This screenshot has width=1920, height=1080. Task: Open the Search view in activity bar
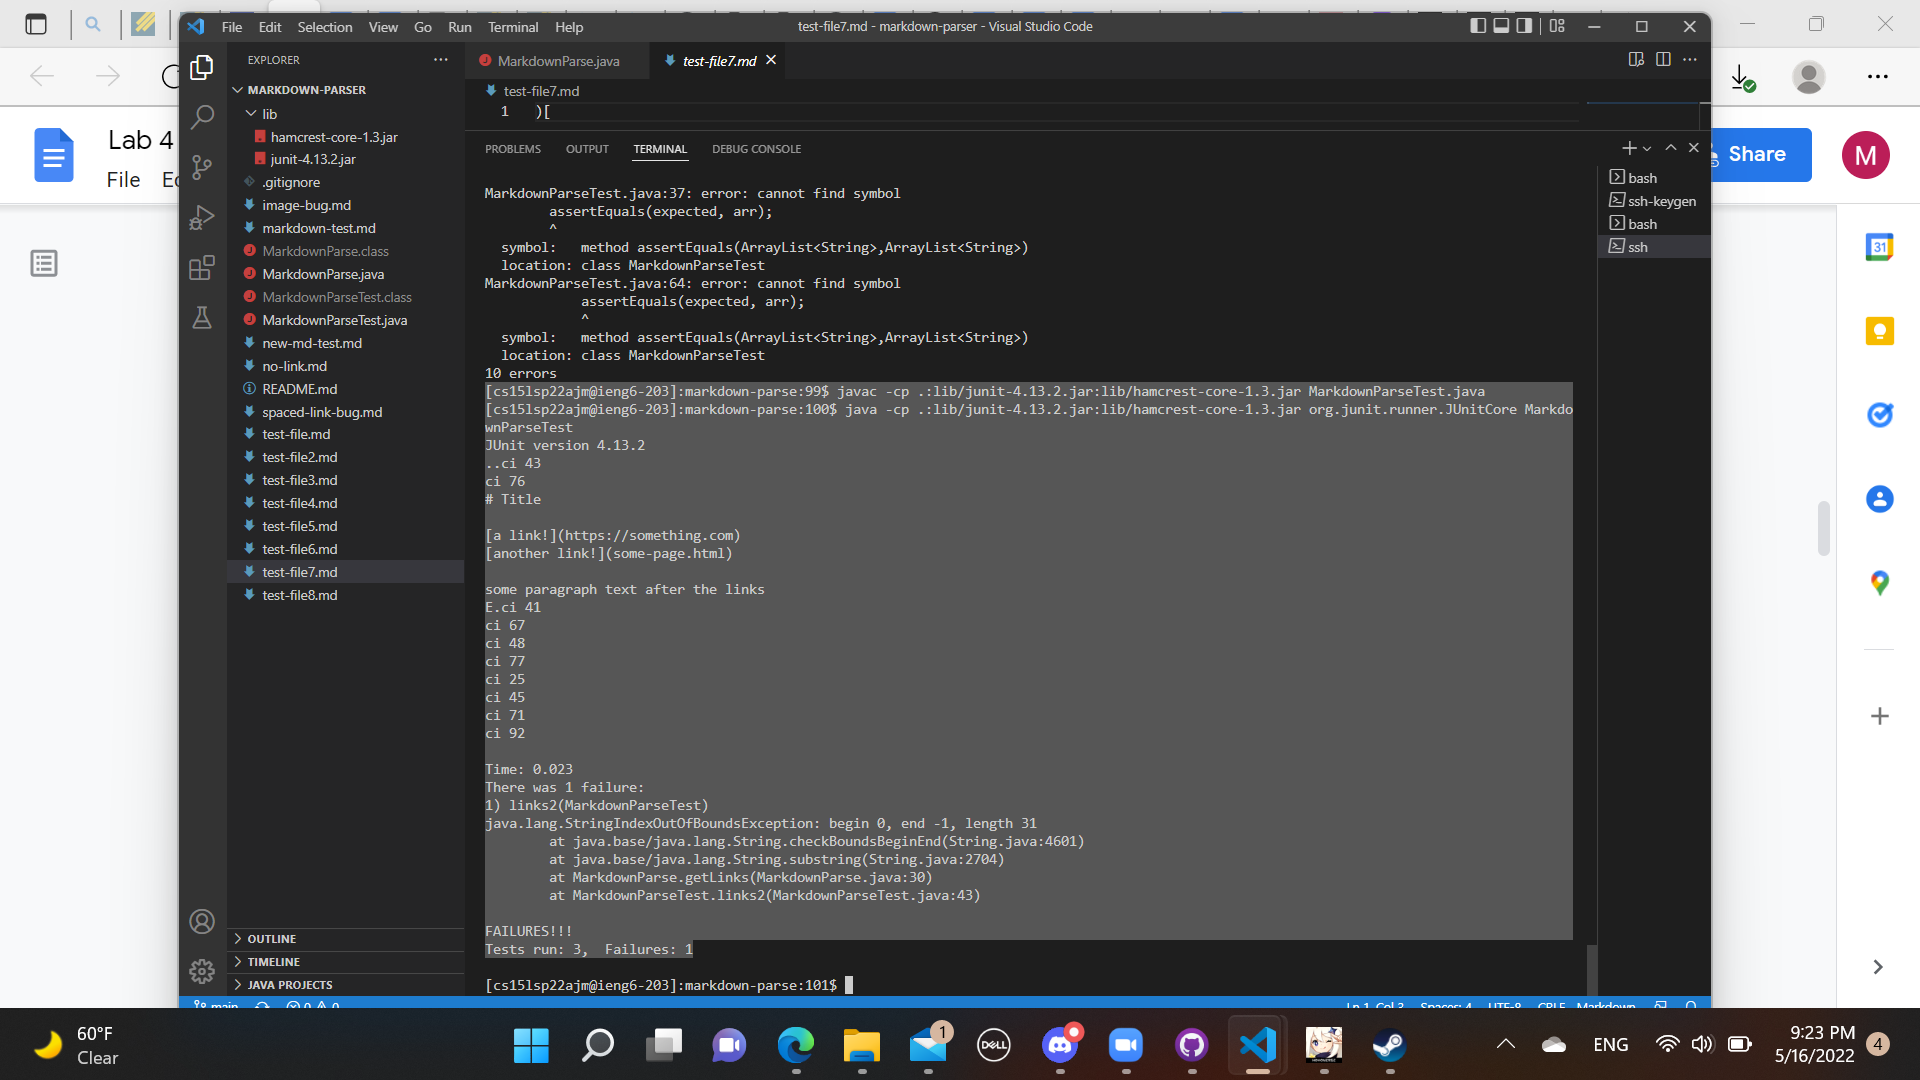[202, 117]
